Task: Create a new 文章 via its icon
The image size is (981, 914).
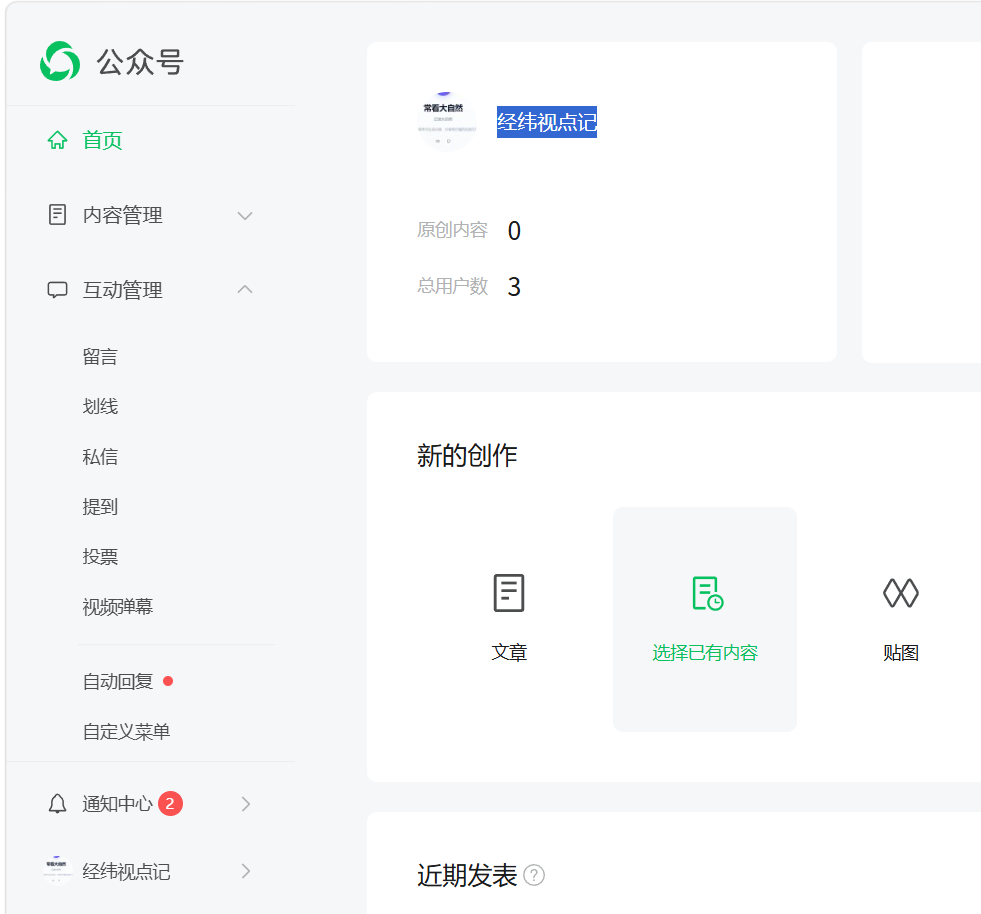Action: [x=509, y=592]
